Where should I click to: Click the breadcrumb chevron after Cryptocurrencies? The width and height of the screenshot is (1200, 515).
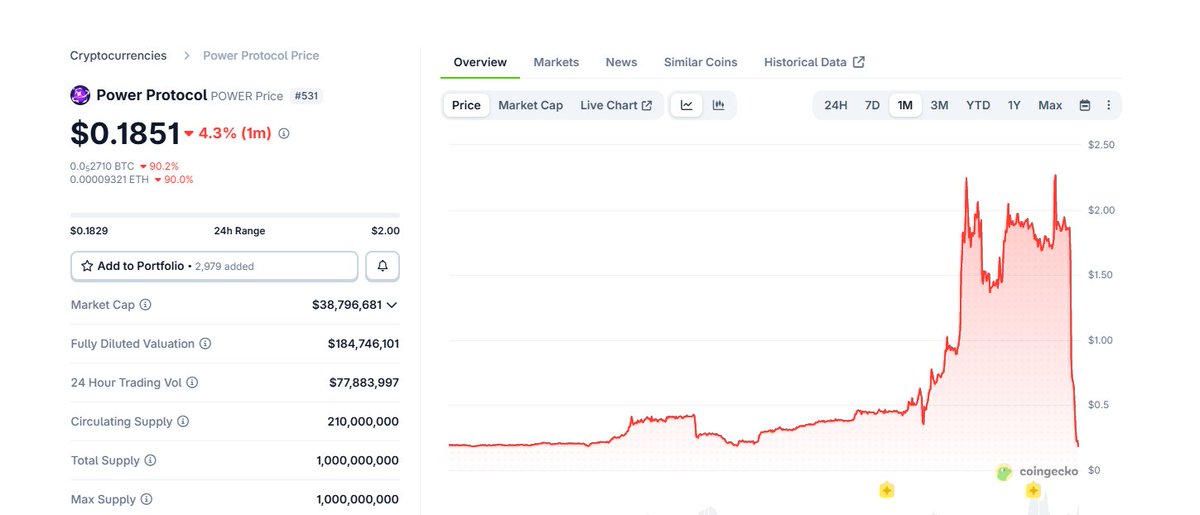tap(188, 56)
